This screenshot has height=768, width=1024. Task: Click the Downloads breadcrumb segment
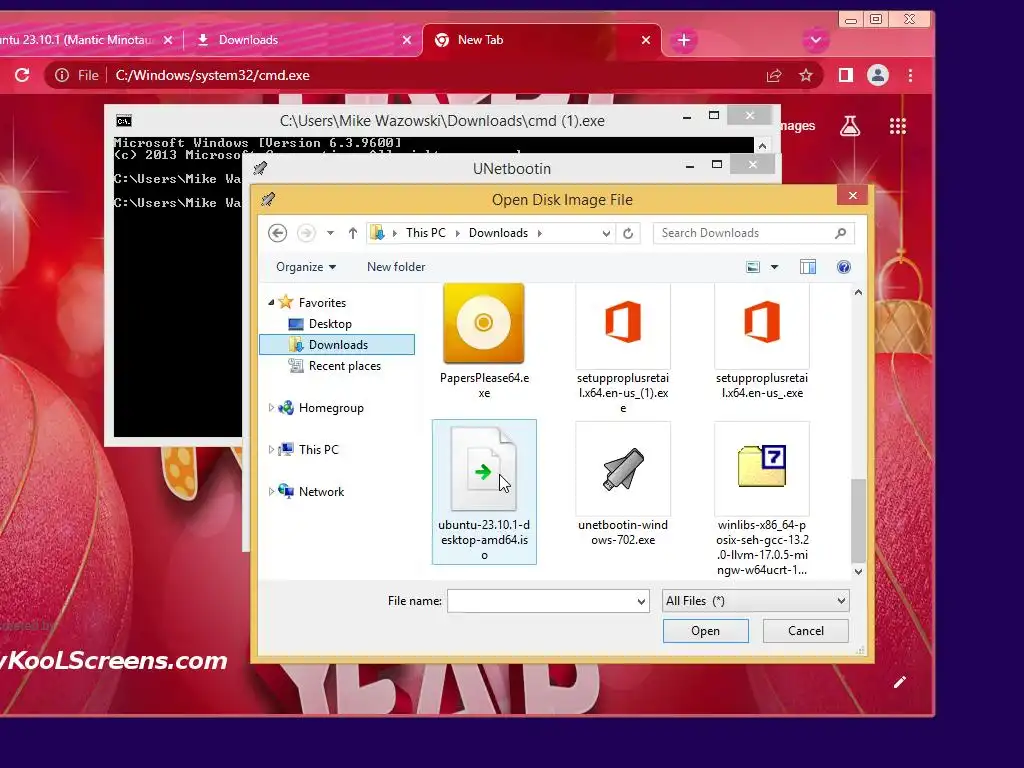(x=498, y=233)
